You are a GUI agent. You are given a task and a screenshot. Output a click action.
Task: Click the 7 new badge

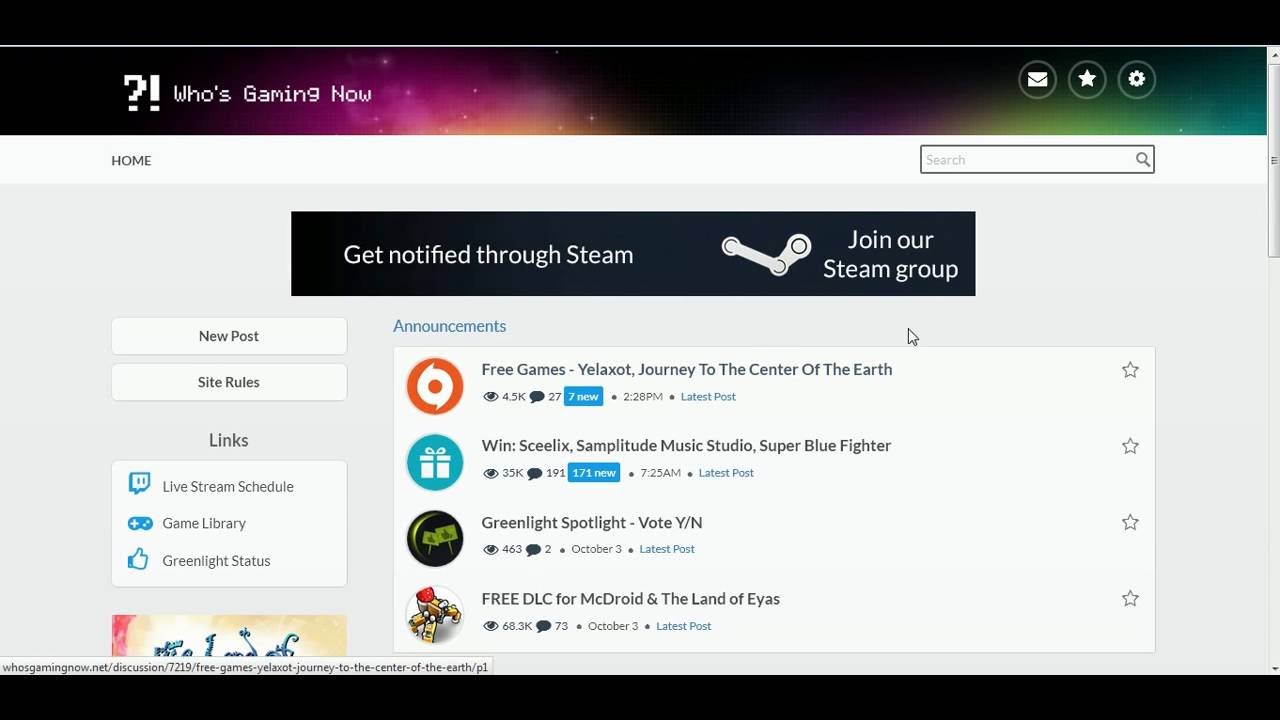[x=583, y=396]
